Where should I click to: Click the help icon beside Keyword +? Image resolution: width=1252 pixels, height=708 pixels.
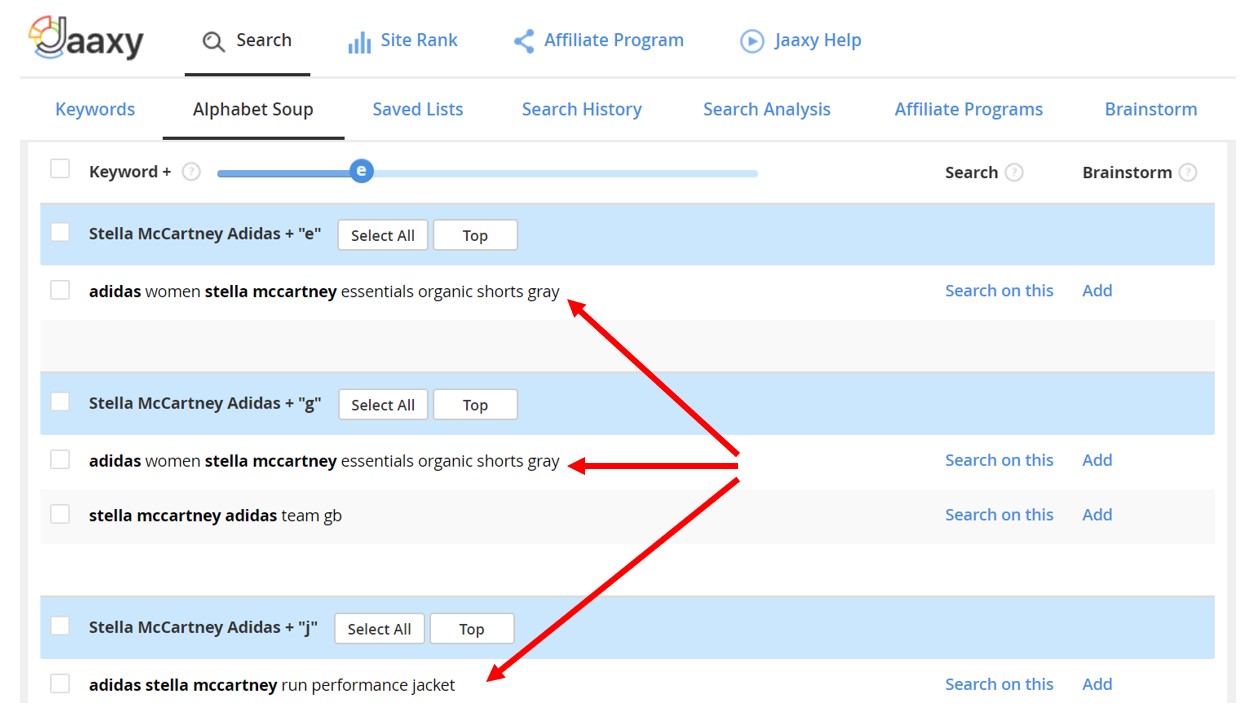click(x=192, y=172)
